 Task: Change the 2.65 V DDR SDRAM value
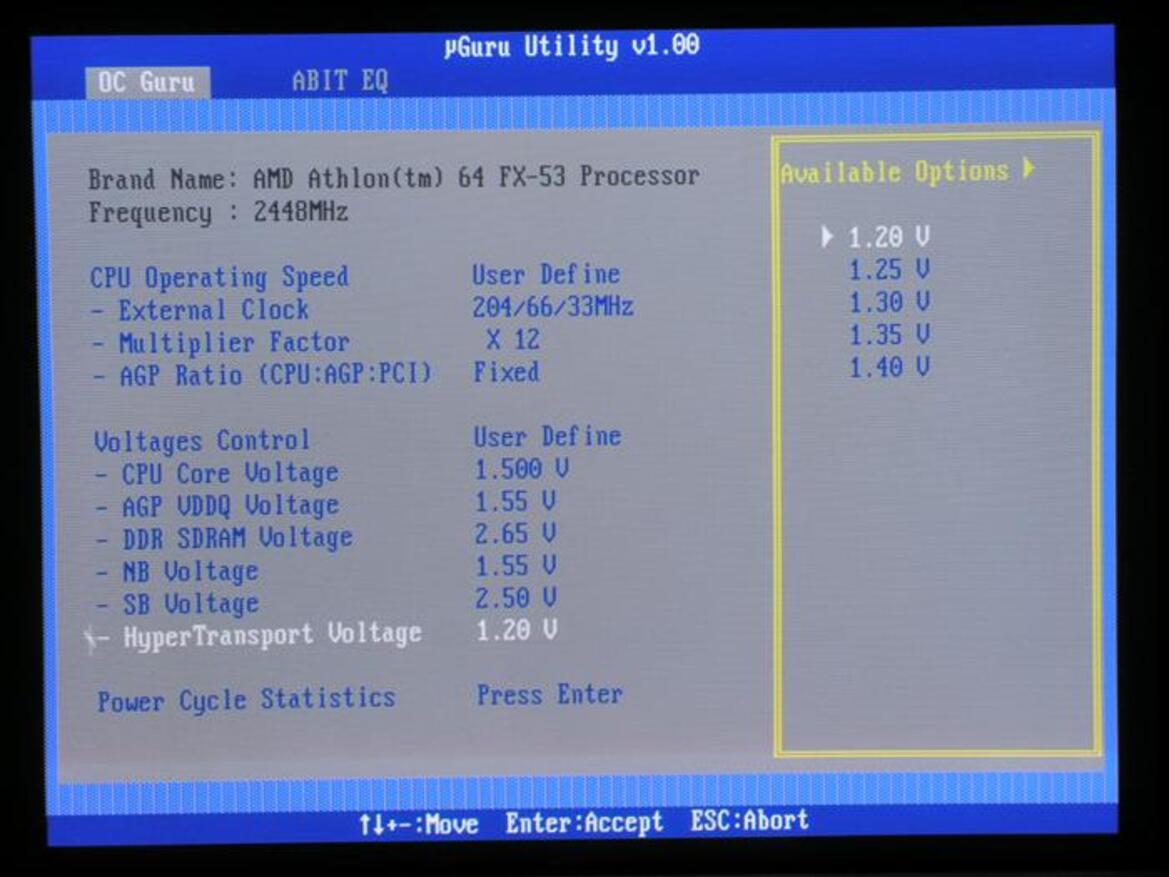(x=515, y=533)
